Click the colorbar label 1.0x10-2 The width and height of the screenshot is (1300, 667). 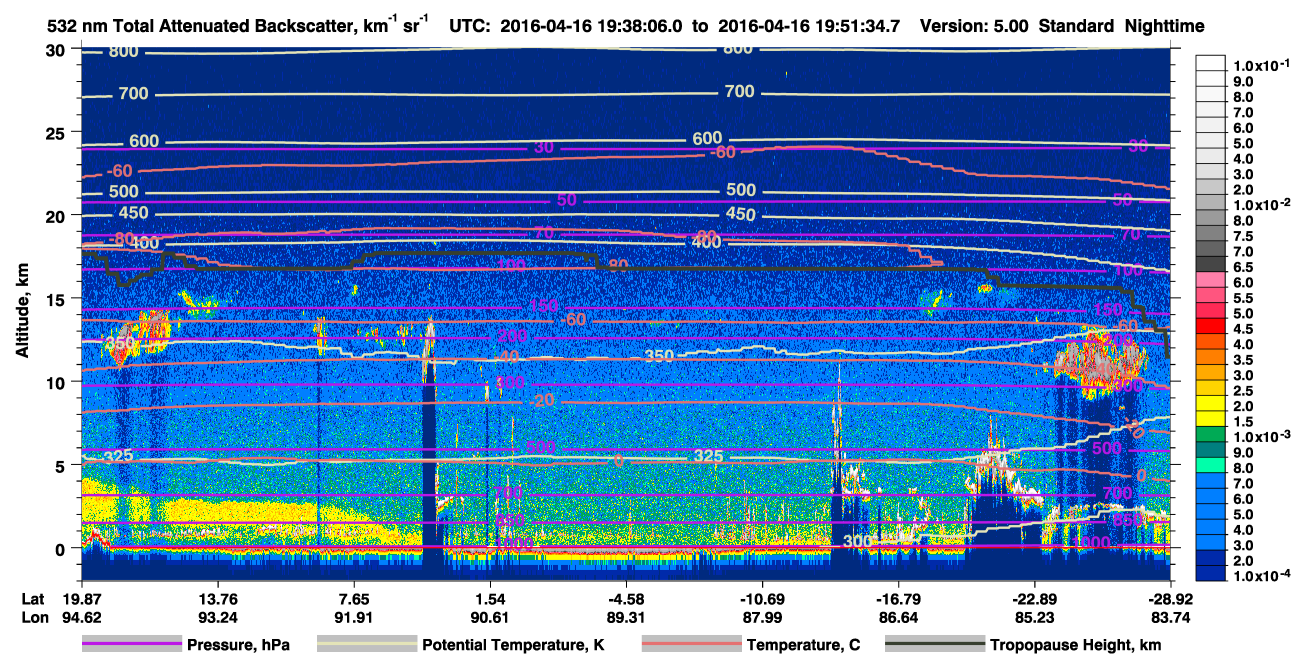coord(1264,204)
